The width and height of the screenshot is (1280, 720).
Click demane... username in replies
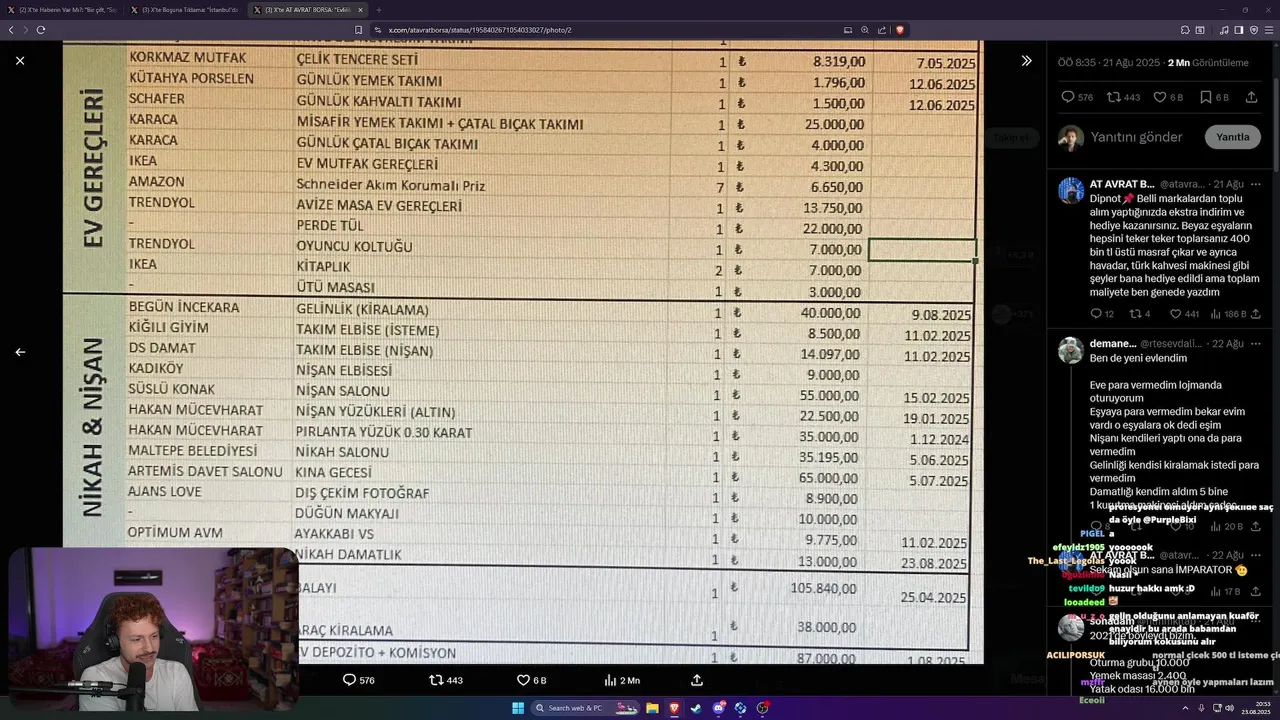[1113, 344]
